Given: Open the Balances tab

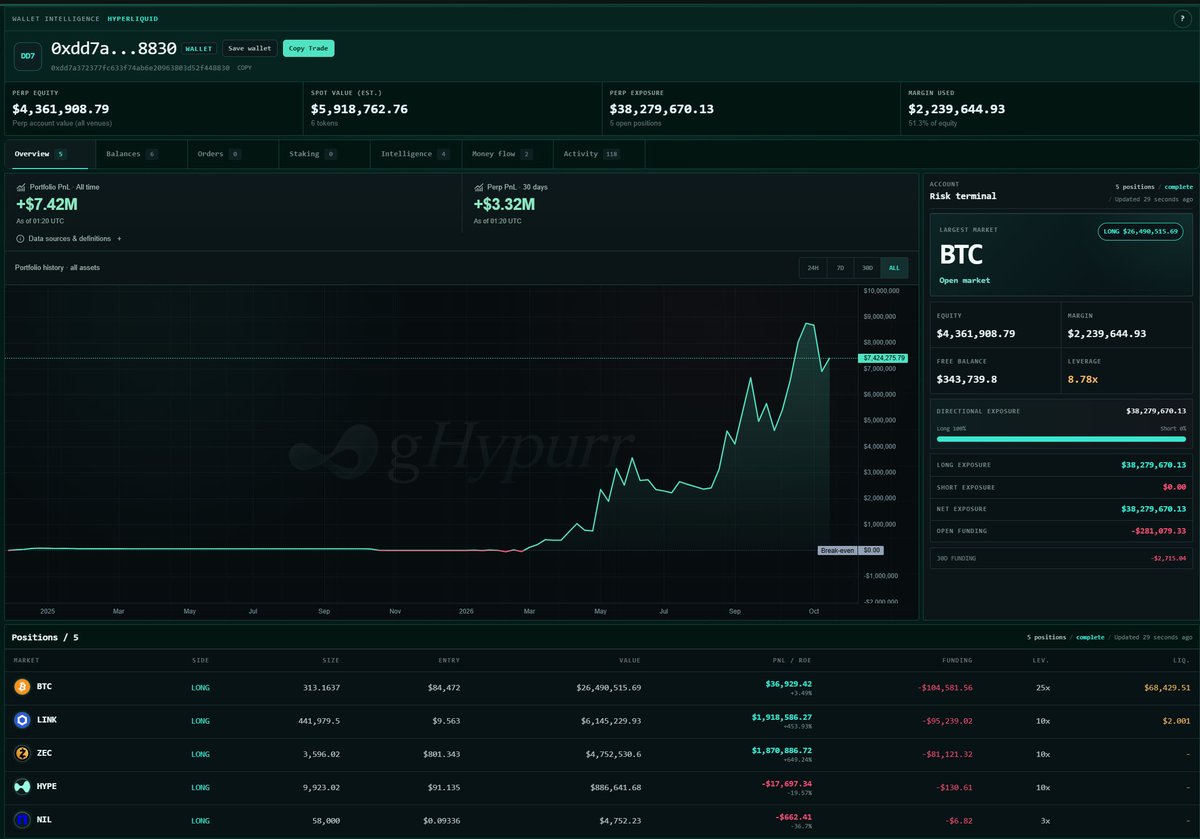Looking at the screenshot, I should (x=141, y=154).
